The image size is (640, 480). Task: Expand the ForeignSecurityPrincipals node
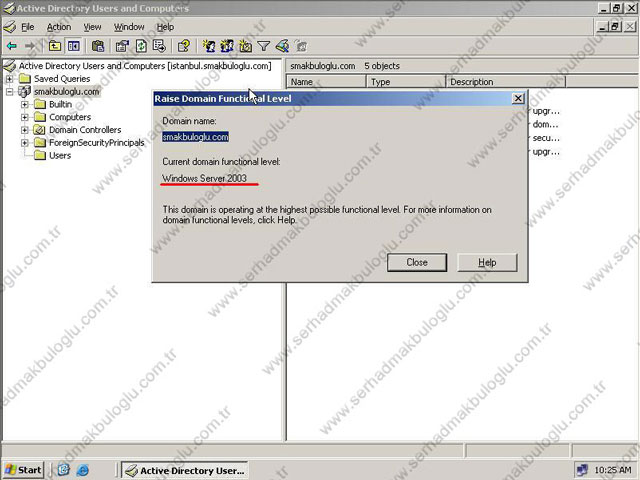point(24,143)
